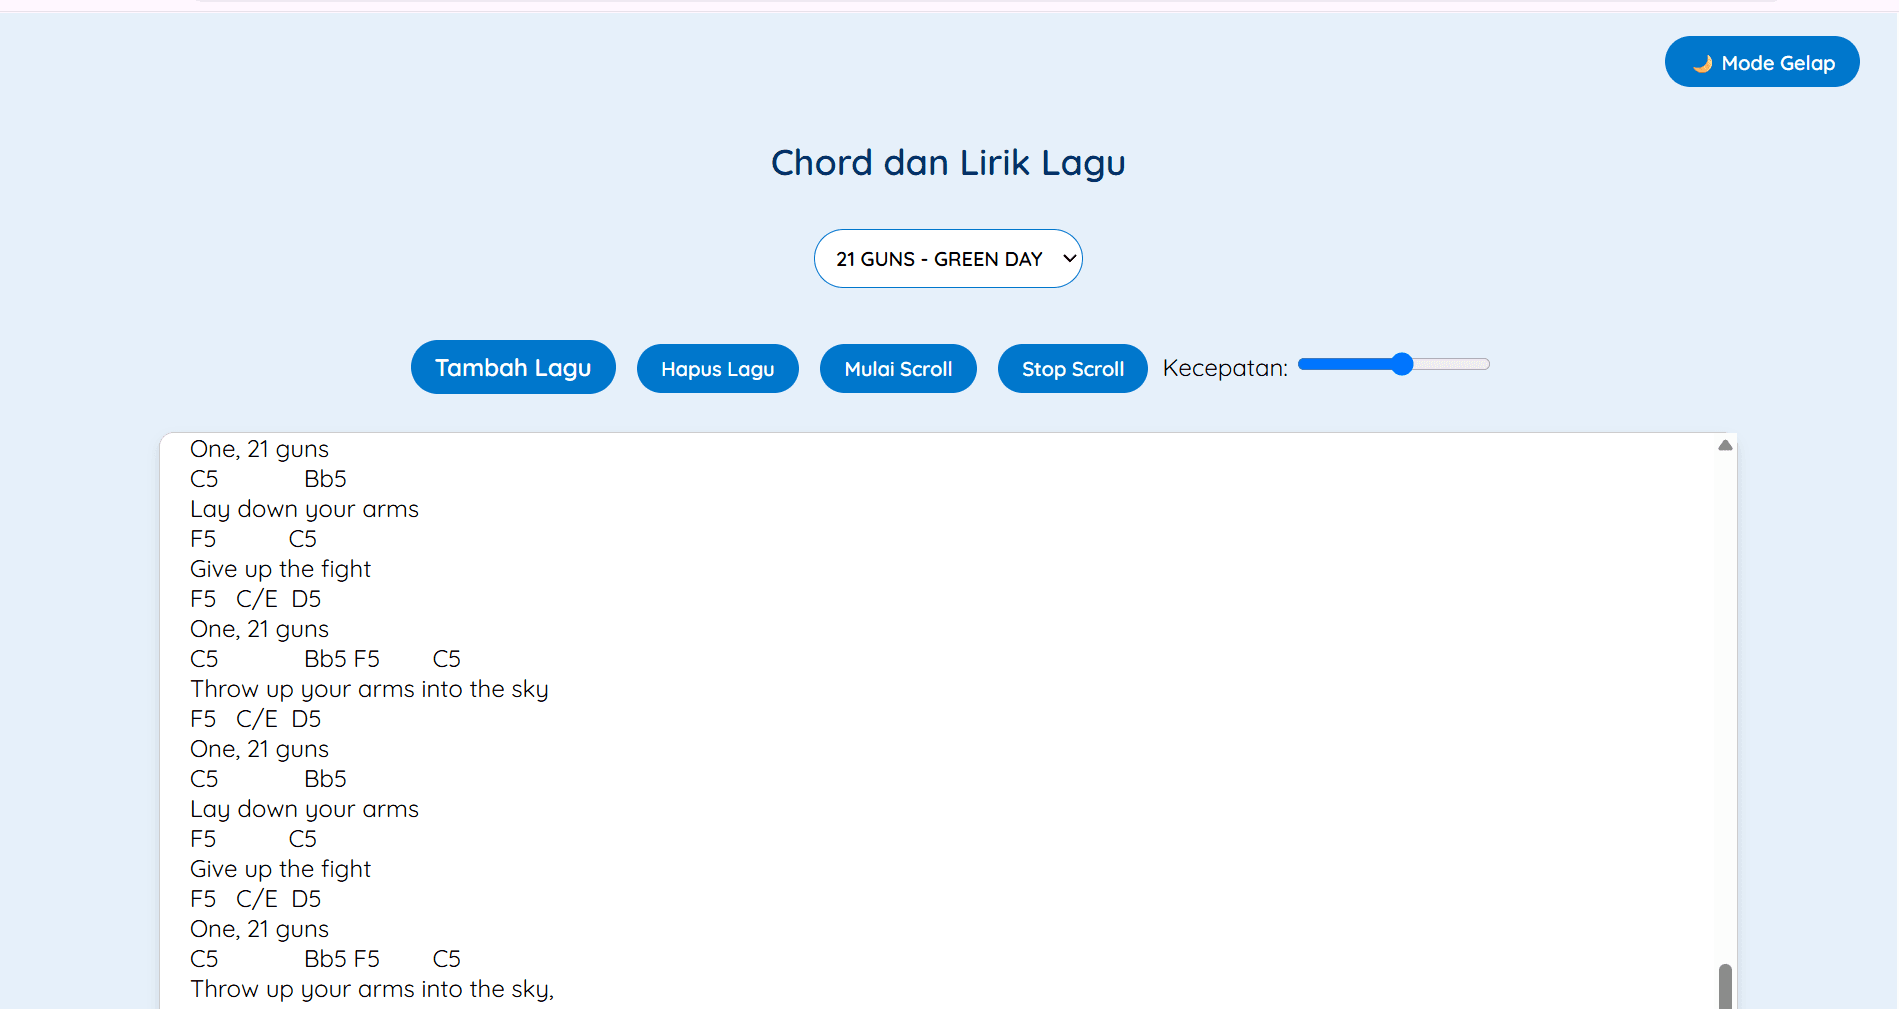Toggle Mode Gelap dark mode button
This screenshot has height=1009, width=1899.
coord(1761,62)
